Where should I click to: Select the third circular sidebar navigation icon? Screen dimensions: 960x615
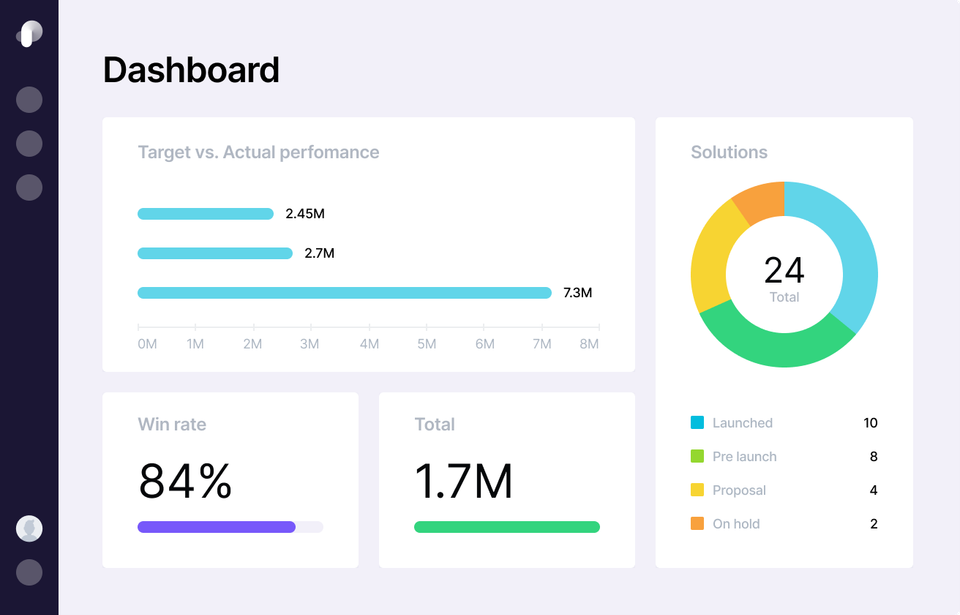29,185
